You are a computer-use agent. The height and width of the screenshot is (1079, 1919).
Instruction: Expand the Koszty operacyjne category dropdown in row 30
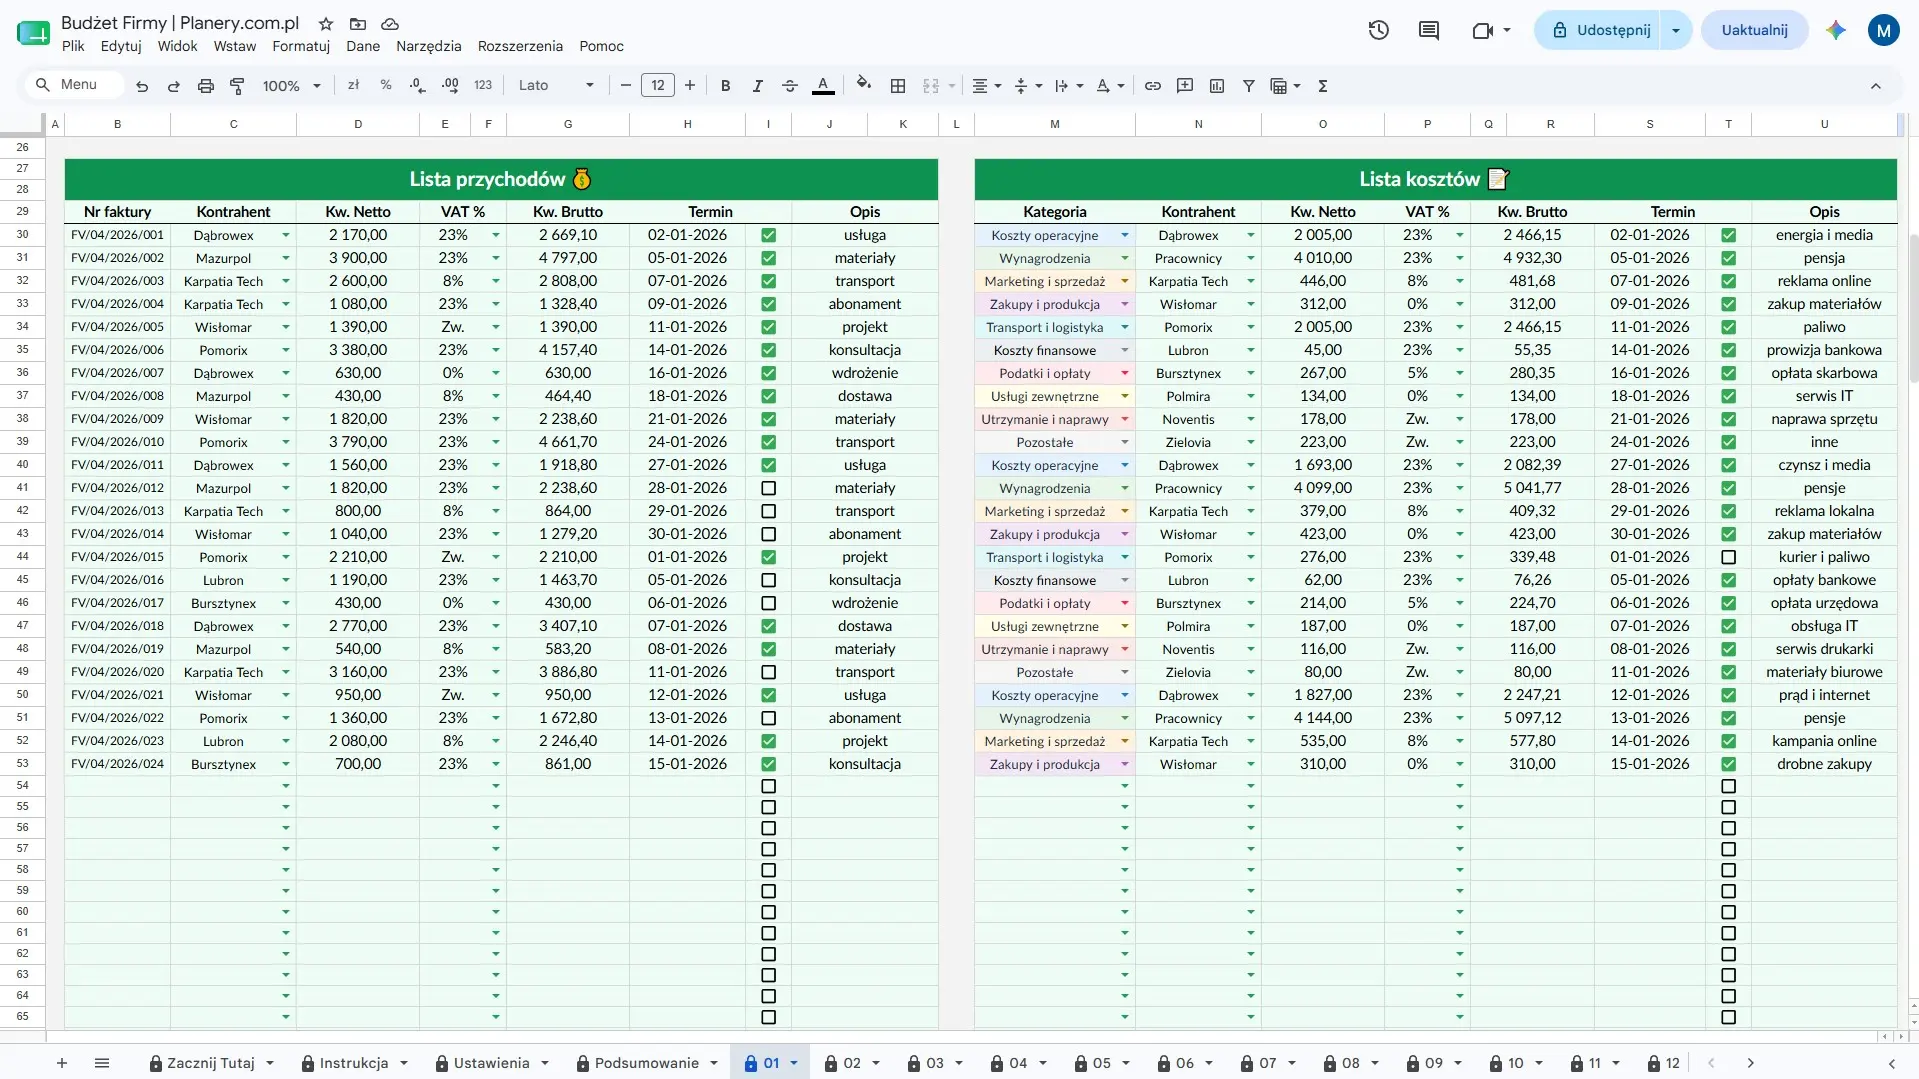(x=1124, y=236)
